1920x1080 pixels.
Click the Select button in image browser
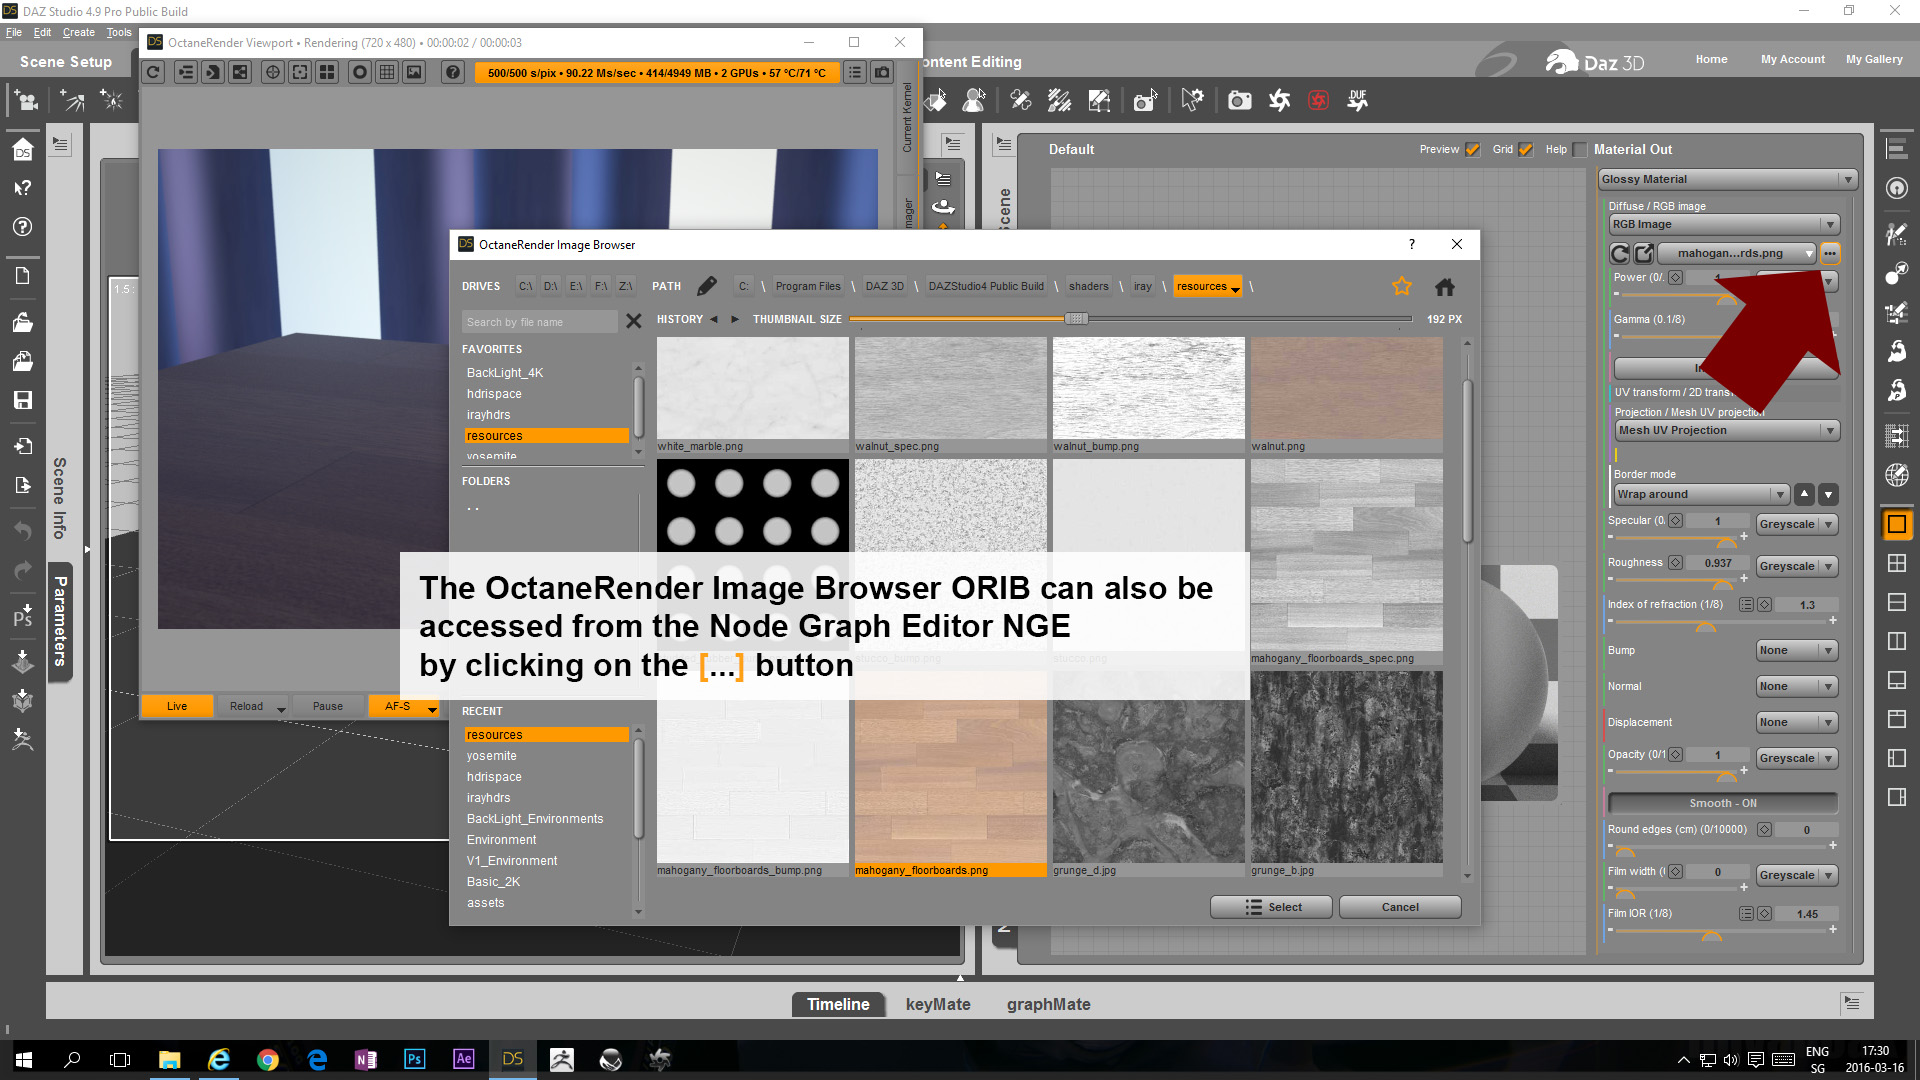point(1271,907)
